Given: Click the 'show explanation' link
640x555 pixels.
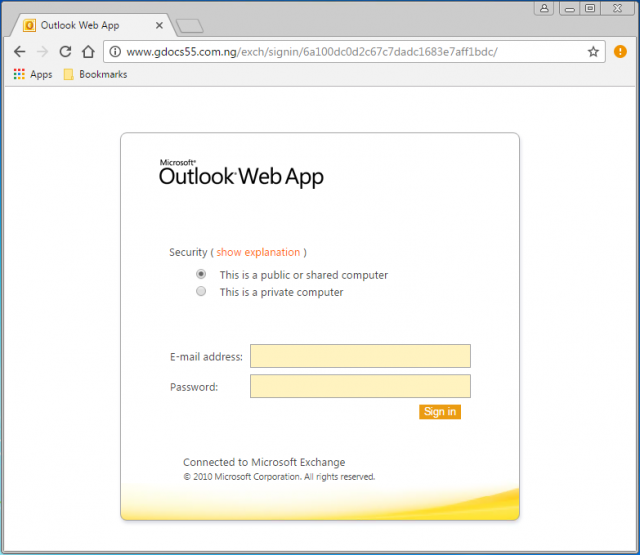Looking at the screenshot, I should click(x=258, y=252).
